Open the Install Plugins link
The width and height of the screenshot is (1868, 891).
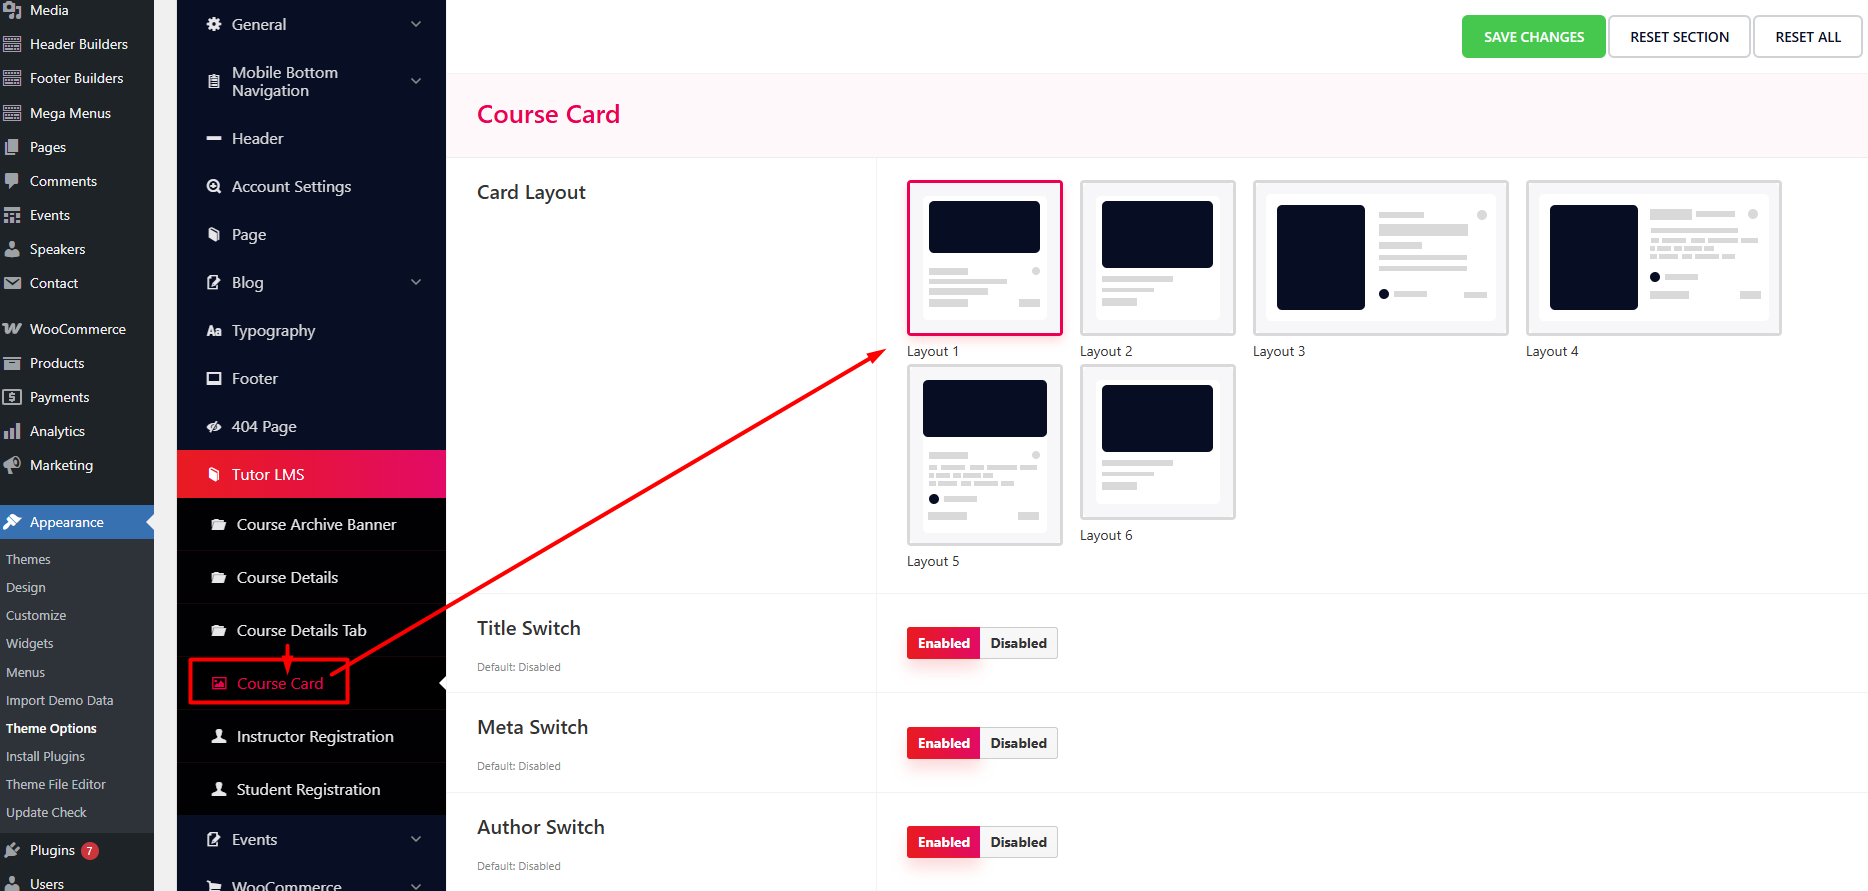point(45,756)
